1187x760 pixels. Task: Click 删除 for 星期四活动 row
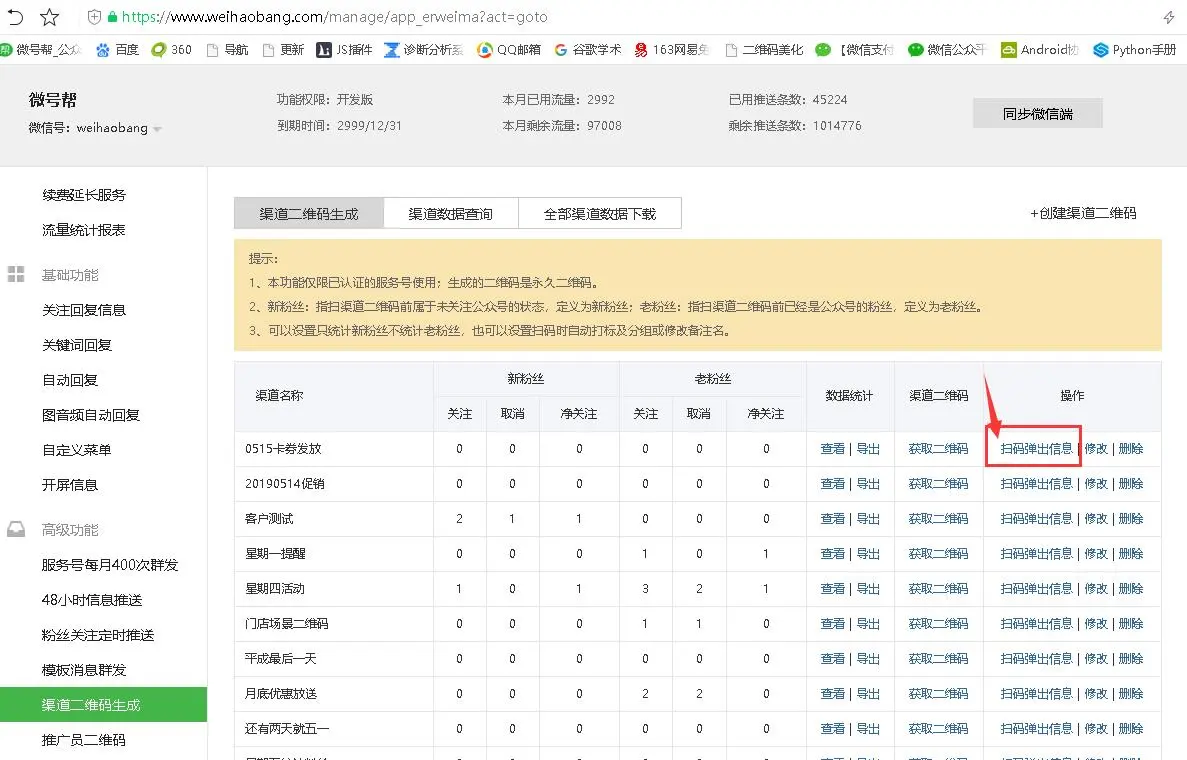click(x=1130, y=589)
